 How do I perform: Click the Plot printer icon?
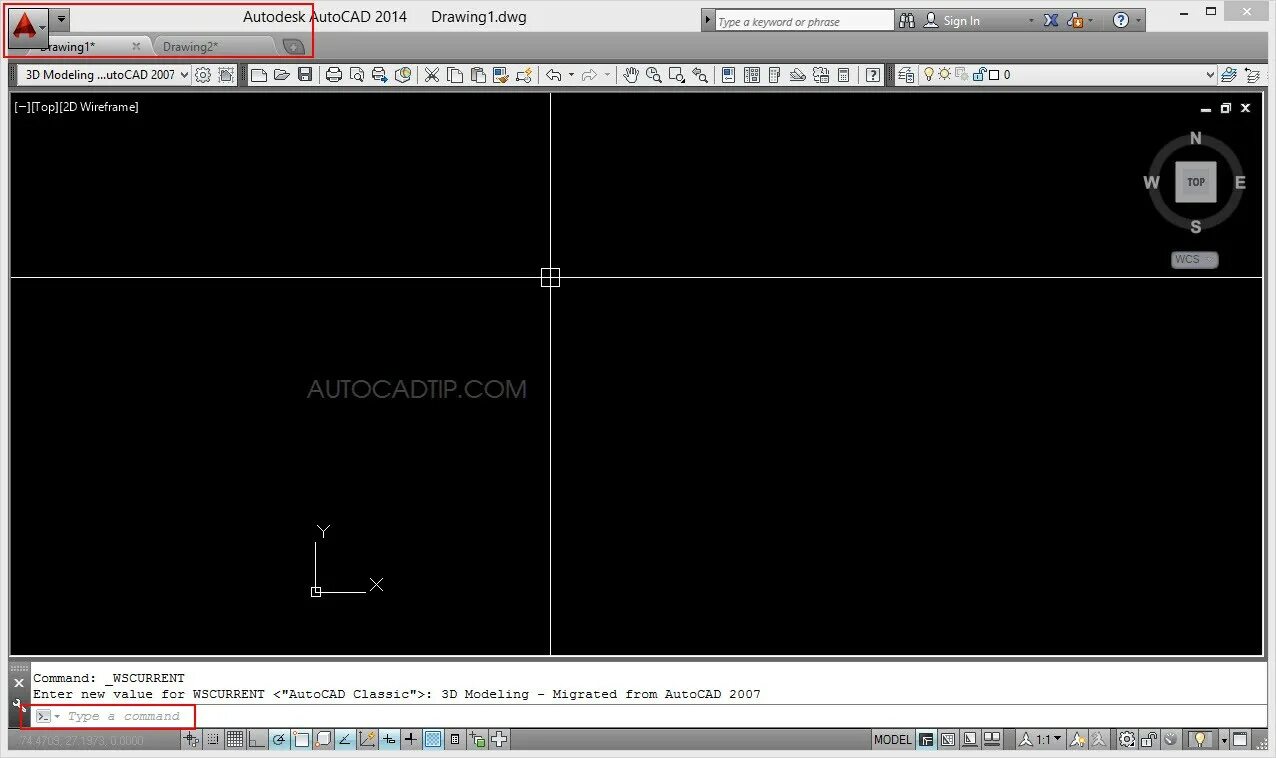(334, 75)
